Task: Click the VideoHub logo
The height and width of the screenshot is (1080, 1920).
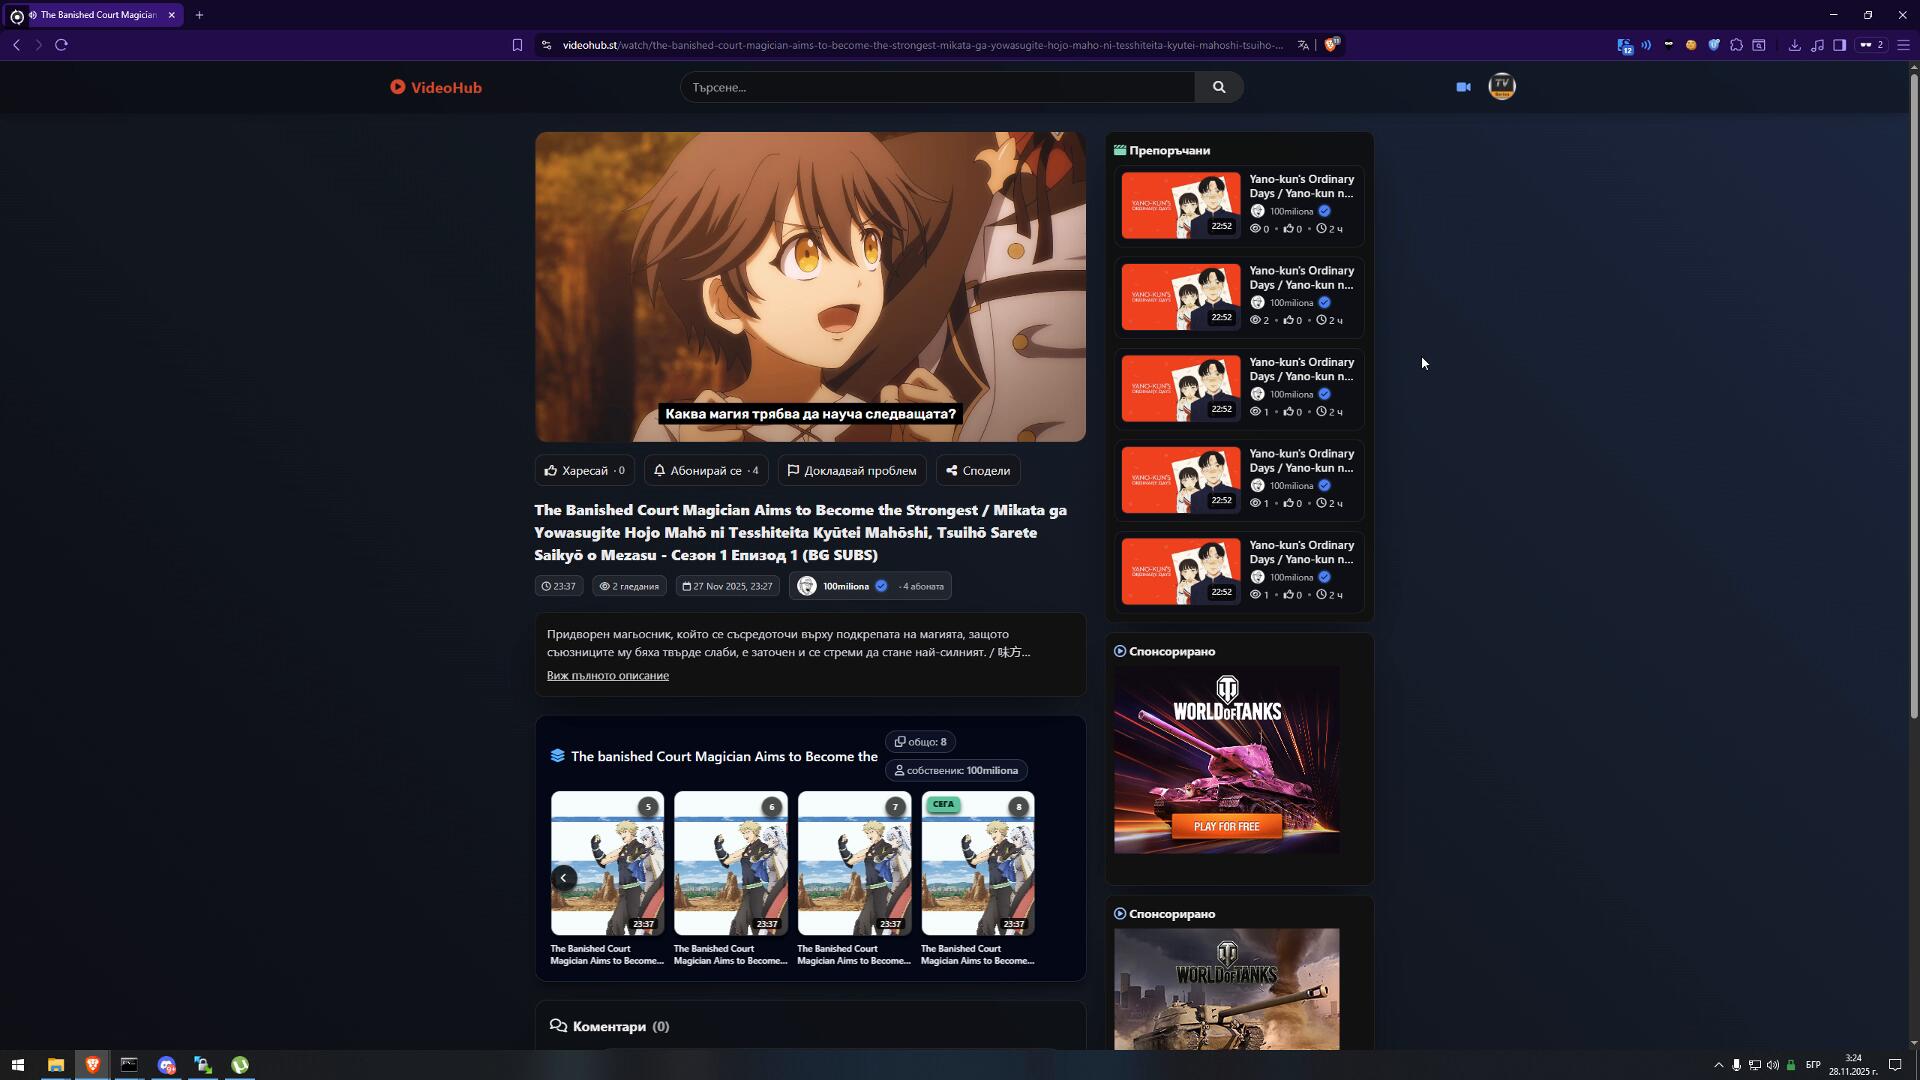Action: point(436,87)
